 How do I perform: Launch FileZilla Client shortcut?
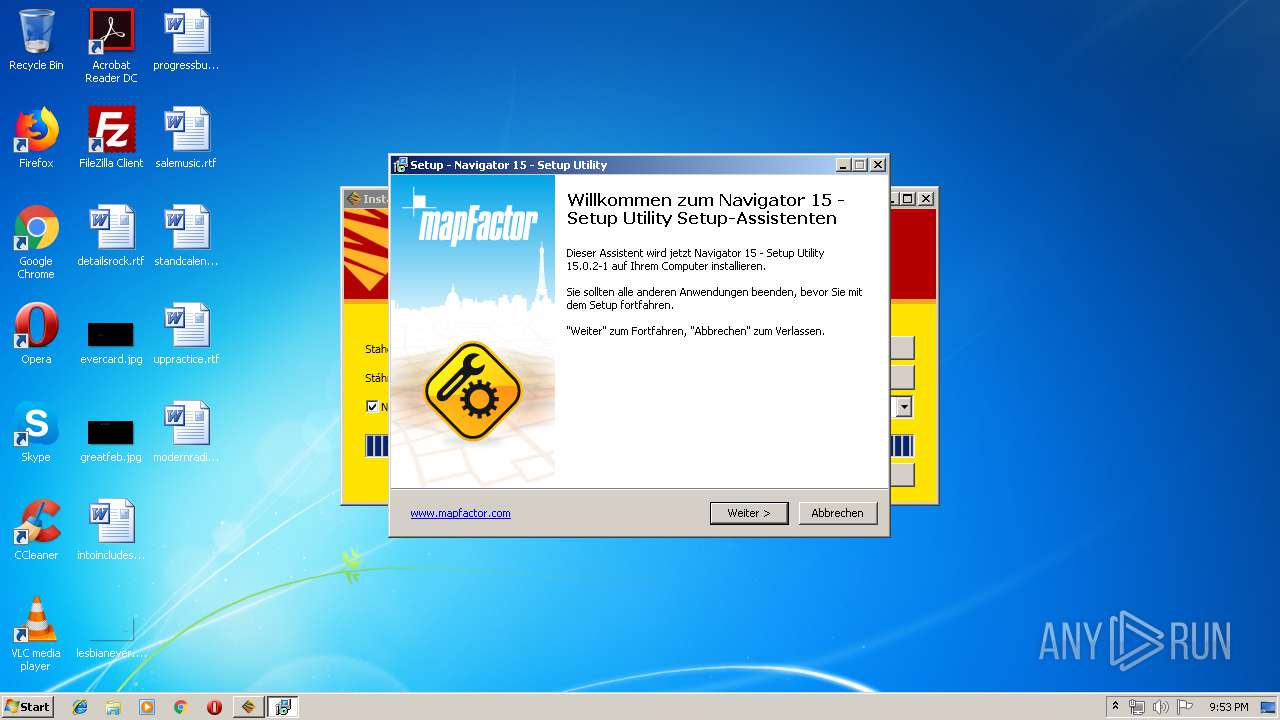(x=111, y=138)
